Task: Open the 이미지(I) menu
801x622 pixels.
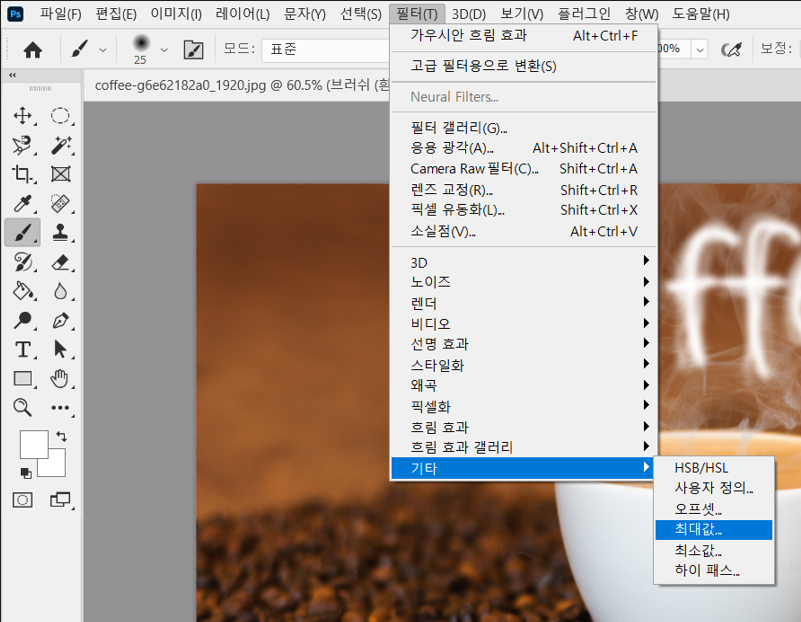Action: click(x=176, y=14)
